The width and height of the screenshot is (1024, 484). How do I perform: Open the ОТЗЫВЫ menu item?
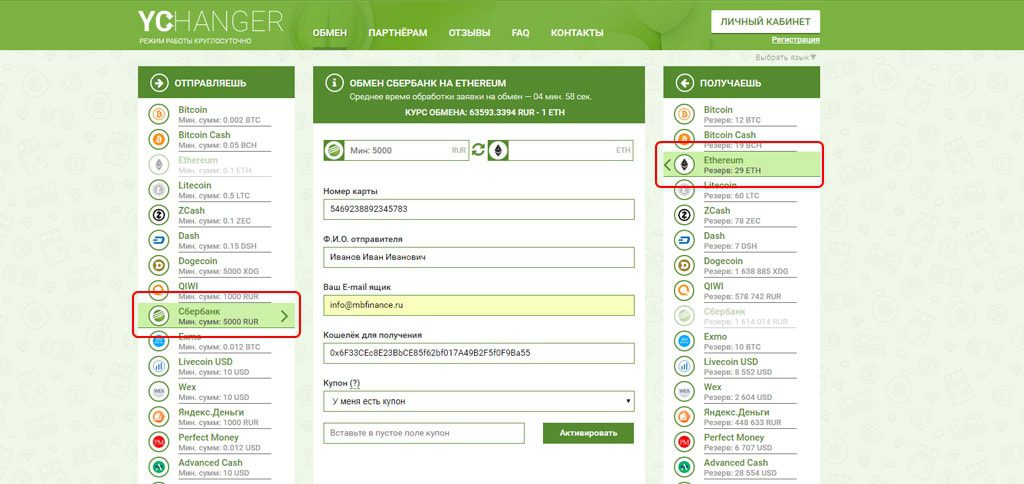(470, 33)
